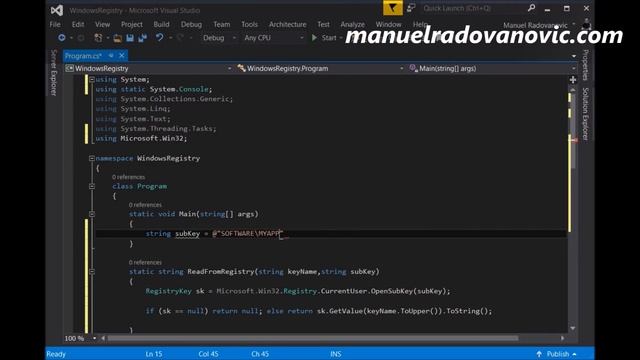640x360 pixels.
Task: Click the Publish button in status bar
Action: (557, 354)
